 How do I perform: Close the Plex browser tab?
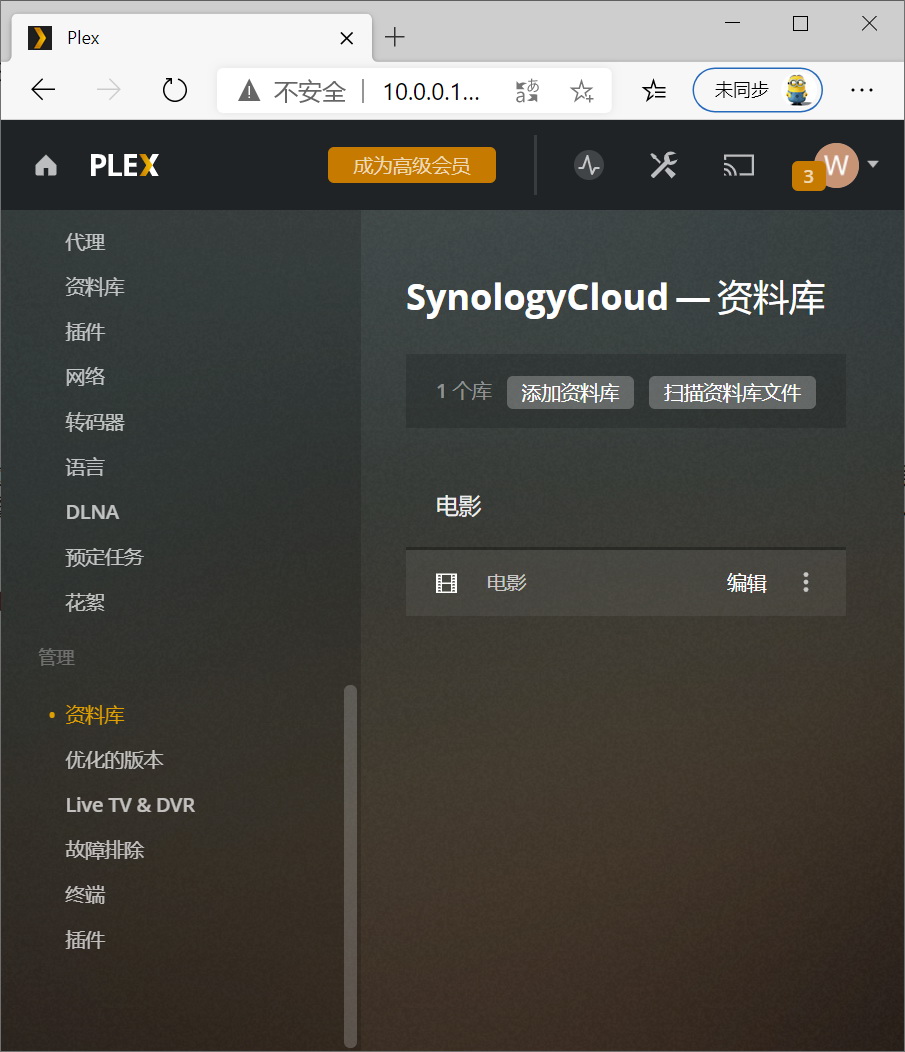tap(346, 38)
